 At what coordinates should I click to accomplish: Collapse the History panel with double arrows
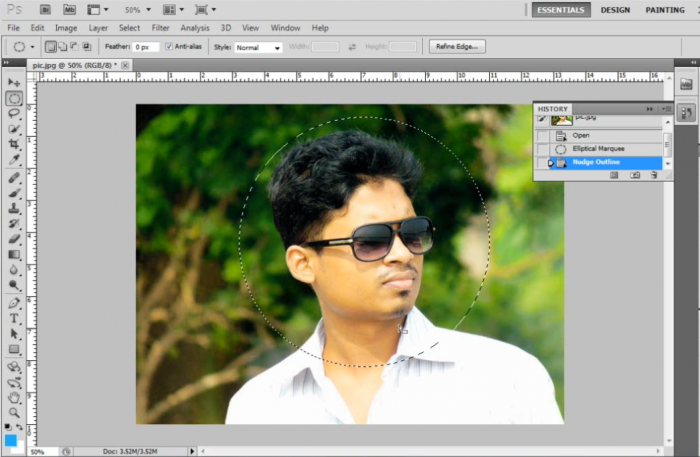(x=650, y=109)
